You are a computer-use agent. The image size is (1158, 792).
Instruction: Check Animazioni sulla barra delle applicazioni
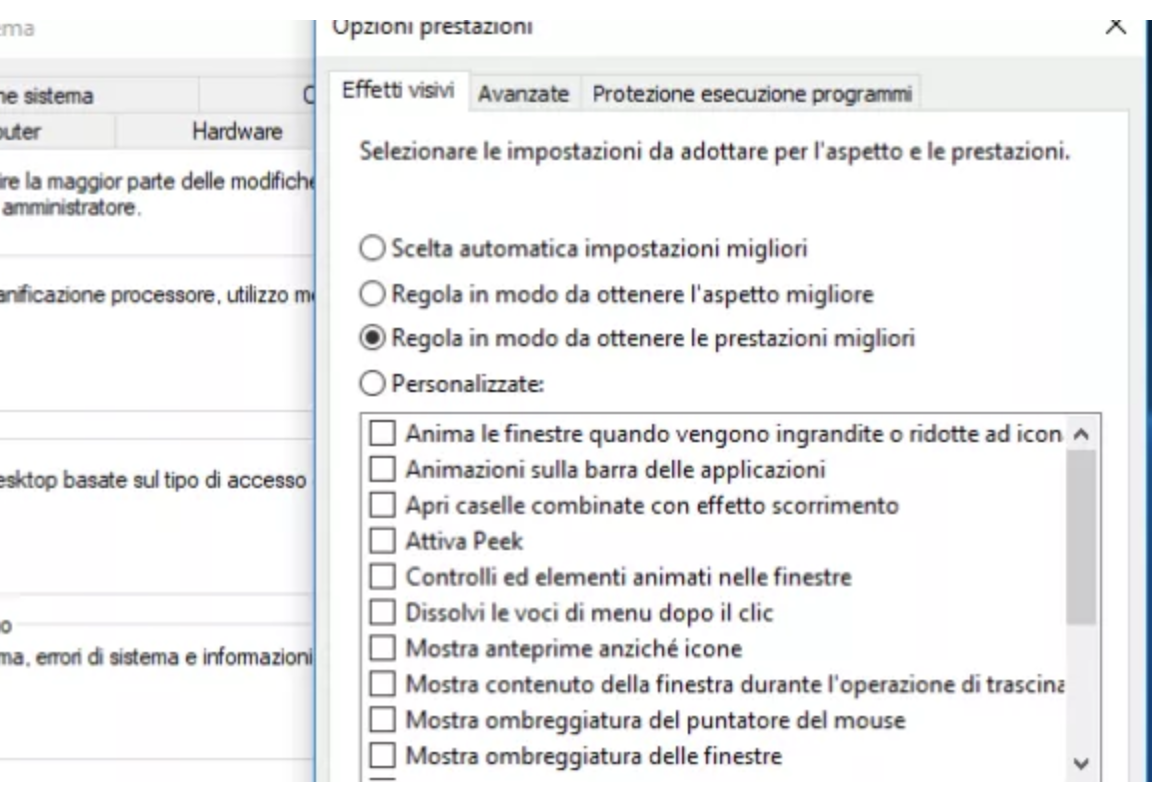coord(382,469)
